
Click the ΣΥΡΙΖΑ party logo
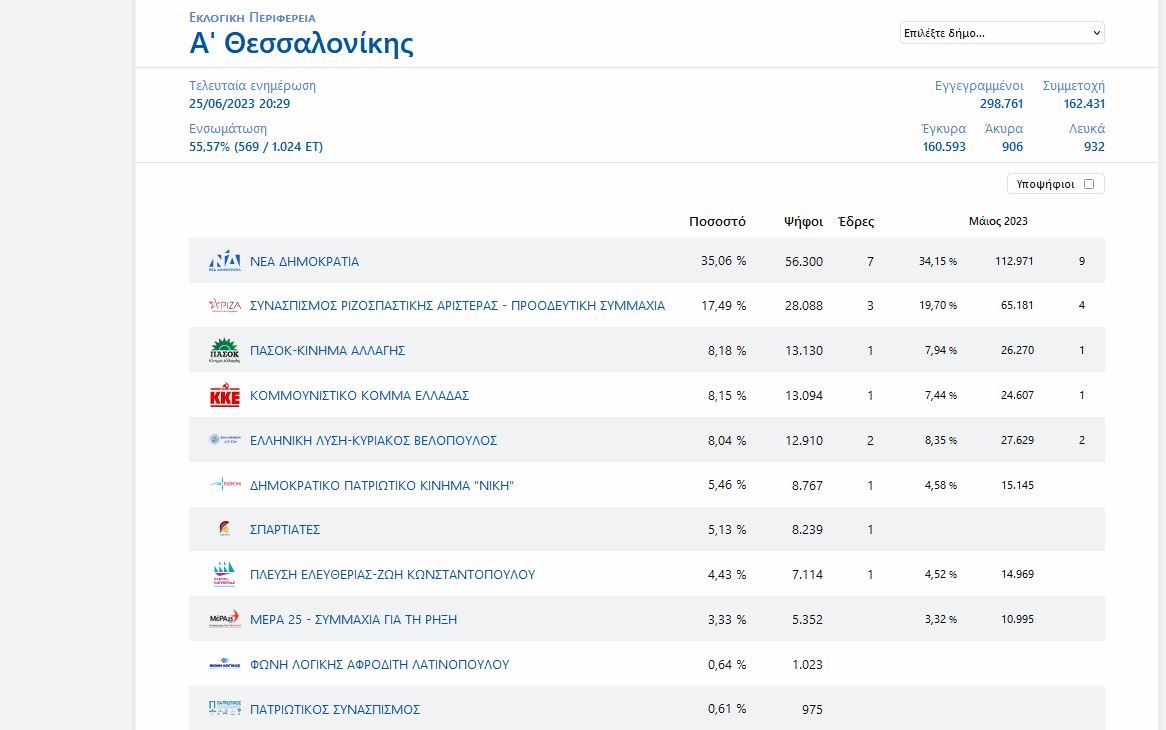(225, 306)
